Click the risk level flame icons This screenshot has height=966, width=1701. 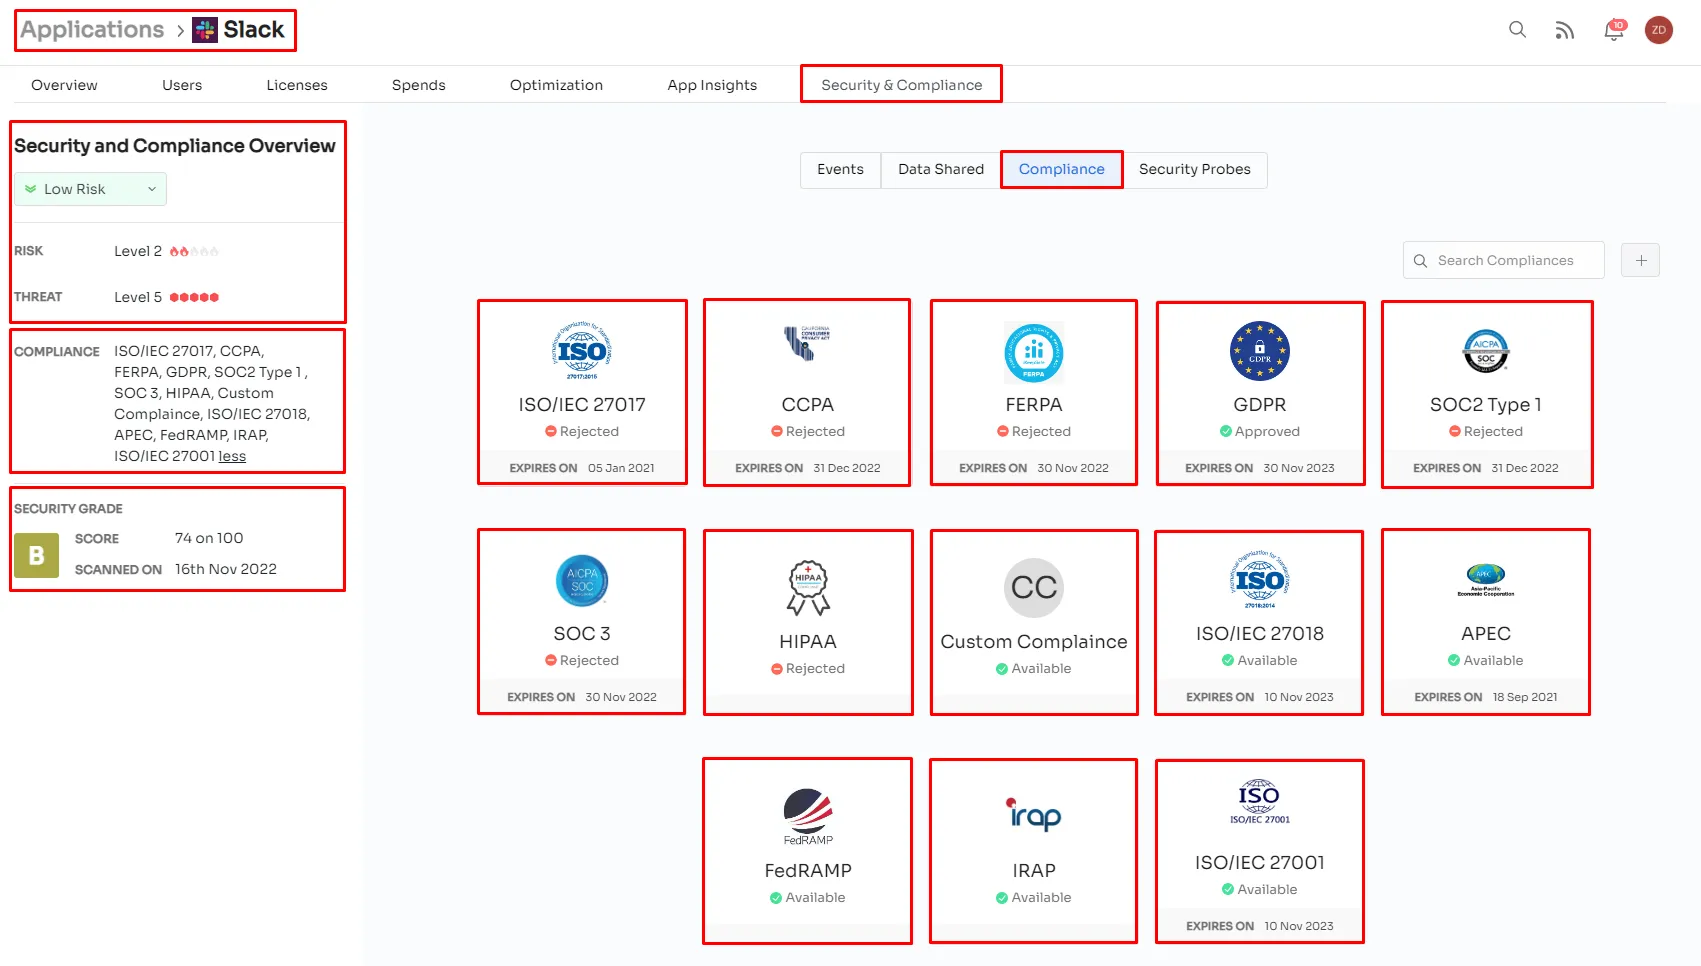tap(194, 251)
